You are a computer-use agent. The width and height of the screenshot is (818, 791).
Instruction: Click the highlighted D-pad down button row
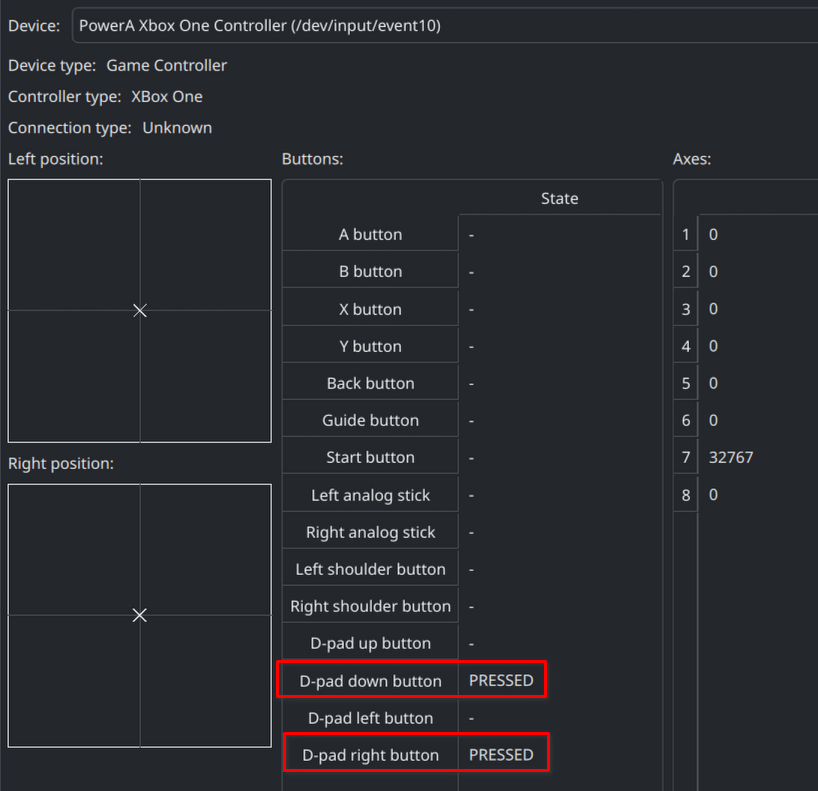pos(370,680)
